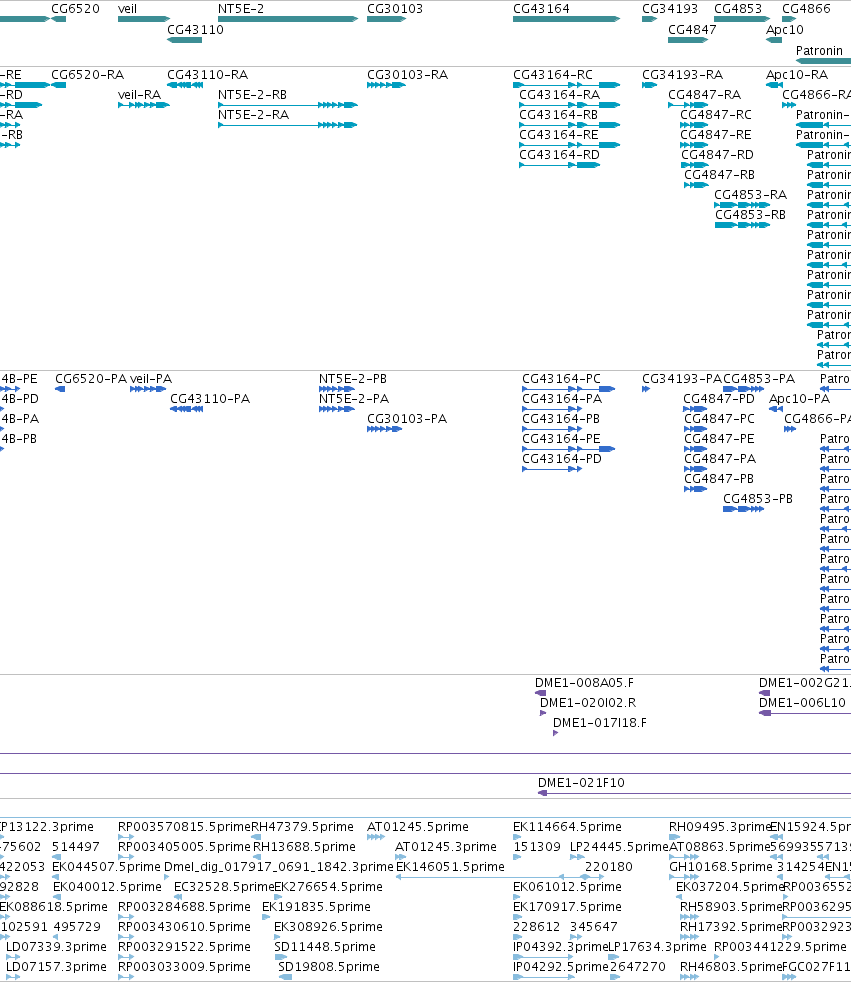Click the CG34193 gene label
Image resolution: width=851 pixels, height=982 pixels.
(x=669, y=9)
